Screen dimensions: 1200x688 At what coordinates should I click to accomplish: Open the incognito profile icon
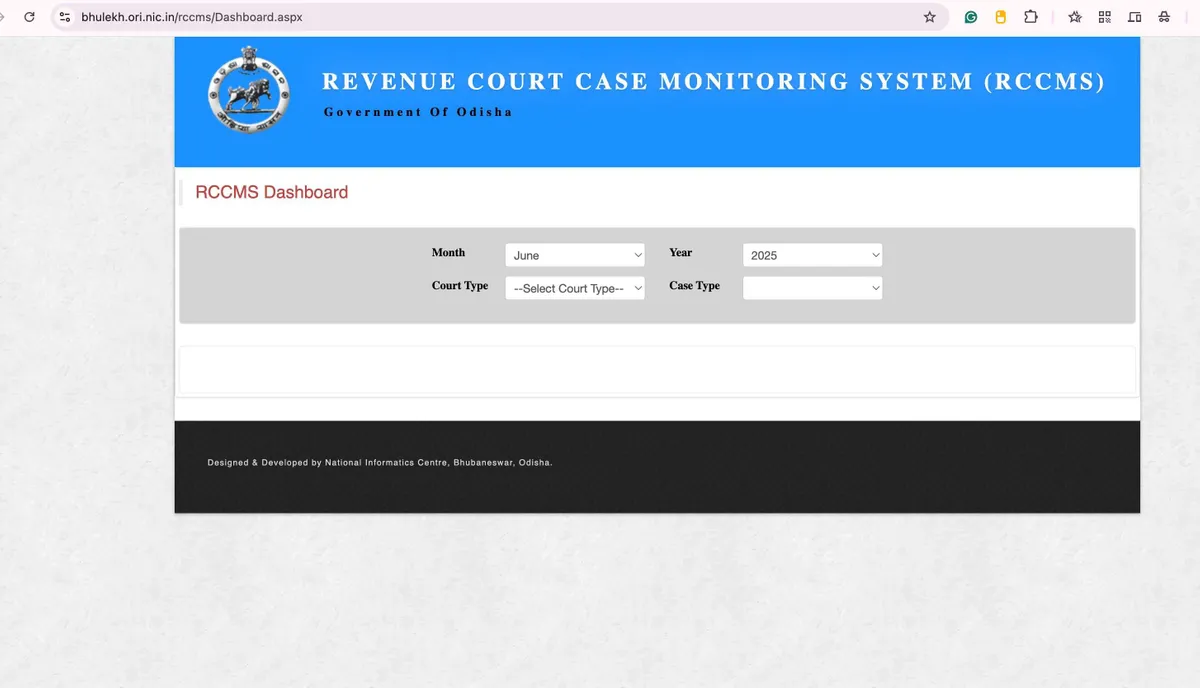[x=1163, y=17]
